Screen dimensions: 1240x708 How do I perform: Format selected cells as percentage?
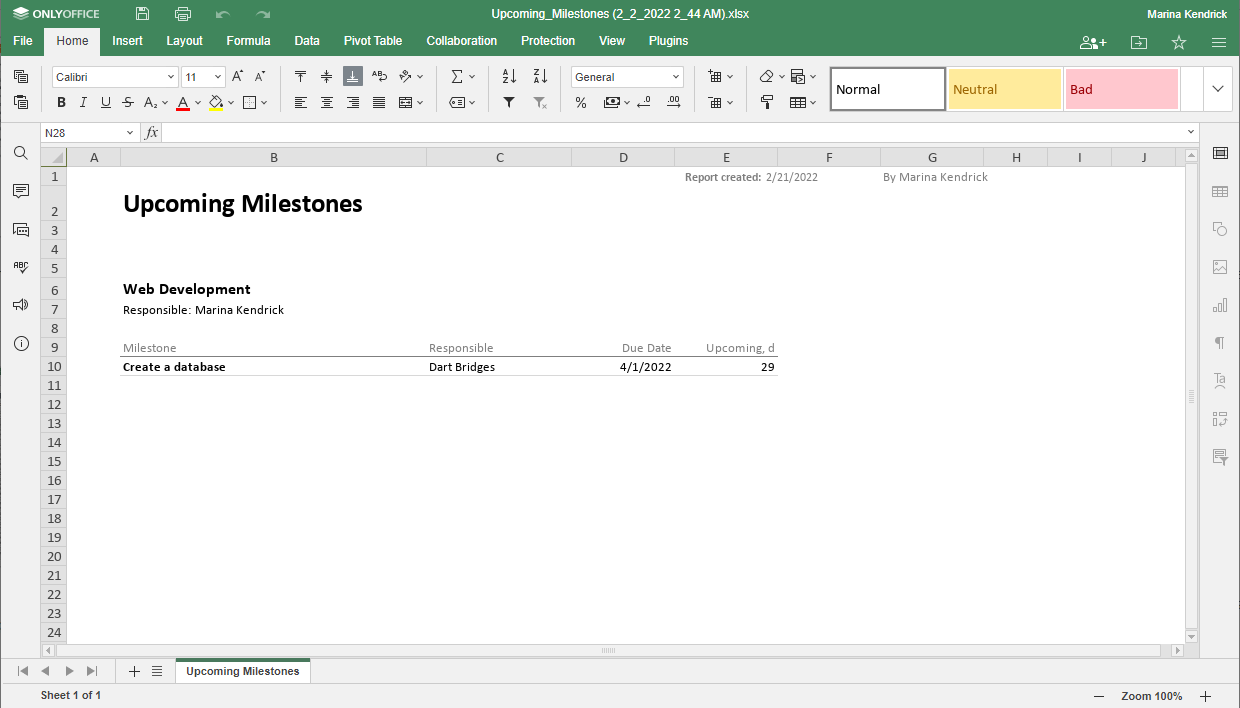(x=580, y=102)
